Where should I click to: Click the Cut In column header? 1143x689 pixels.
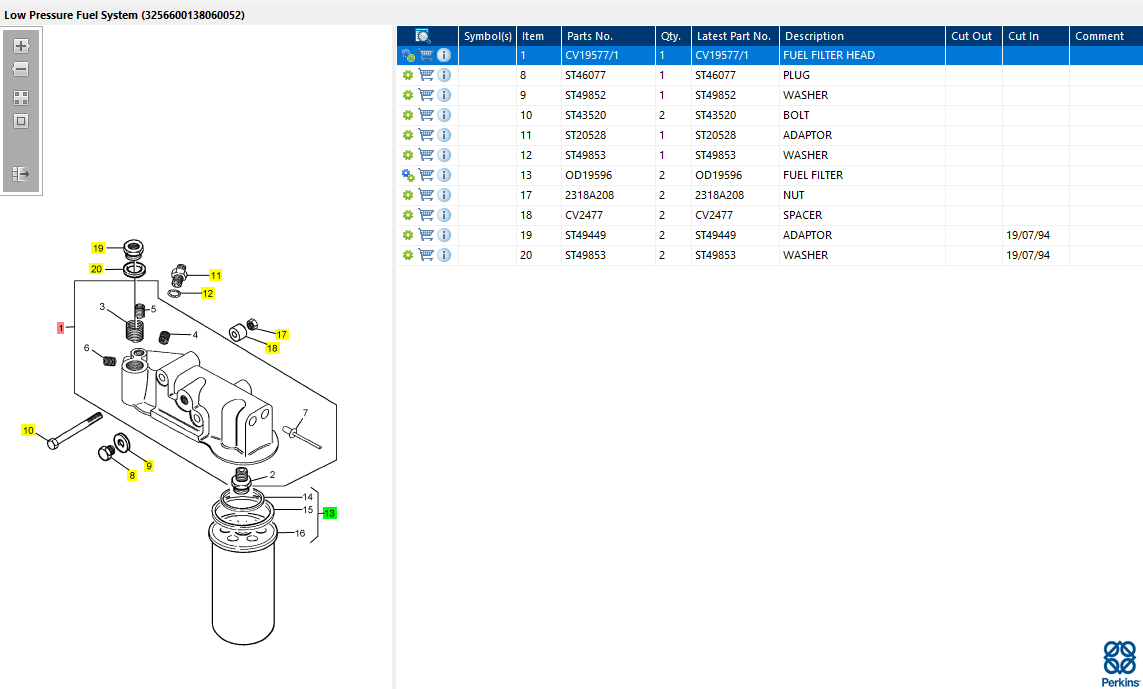click(1035, 36)
